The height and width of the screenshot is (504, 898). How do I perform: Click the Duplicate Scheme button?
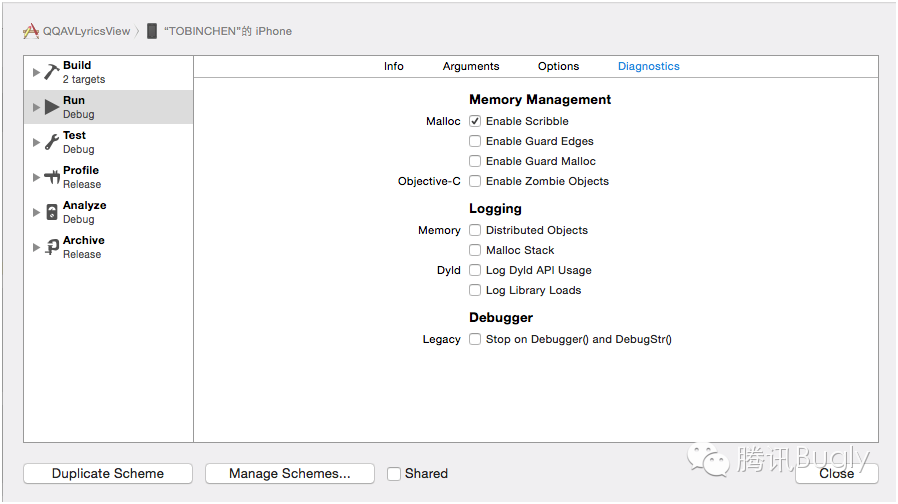(x=108, y=474)
